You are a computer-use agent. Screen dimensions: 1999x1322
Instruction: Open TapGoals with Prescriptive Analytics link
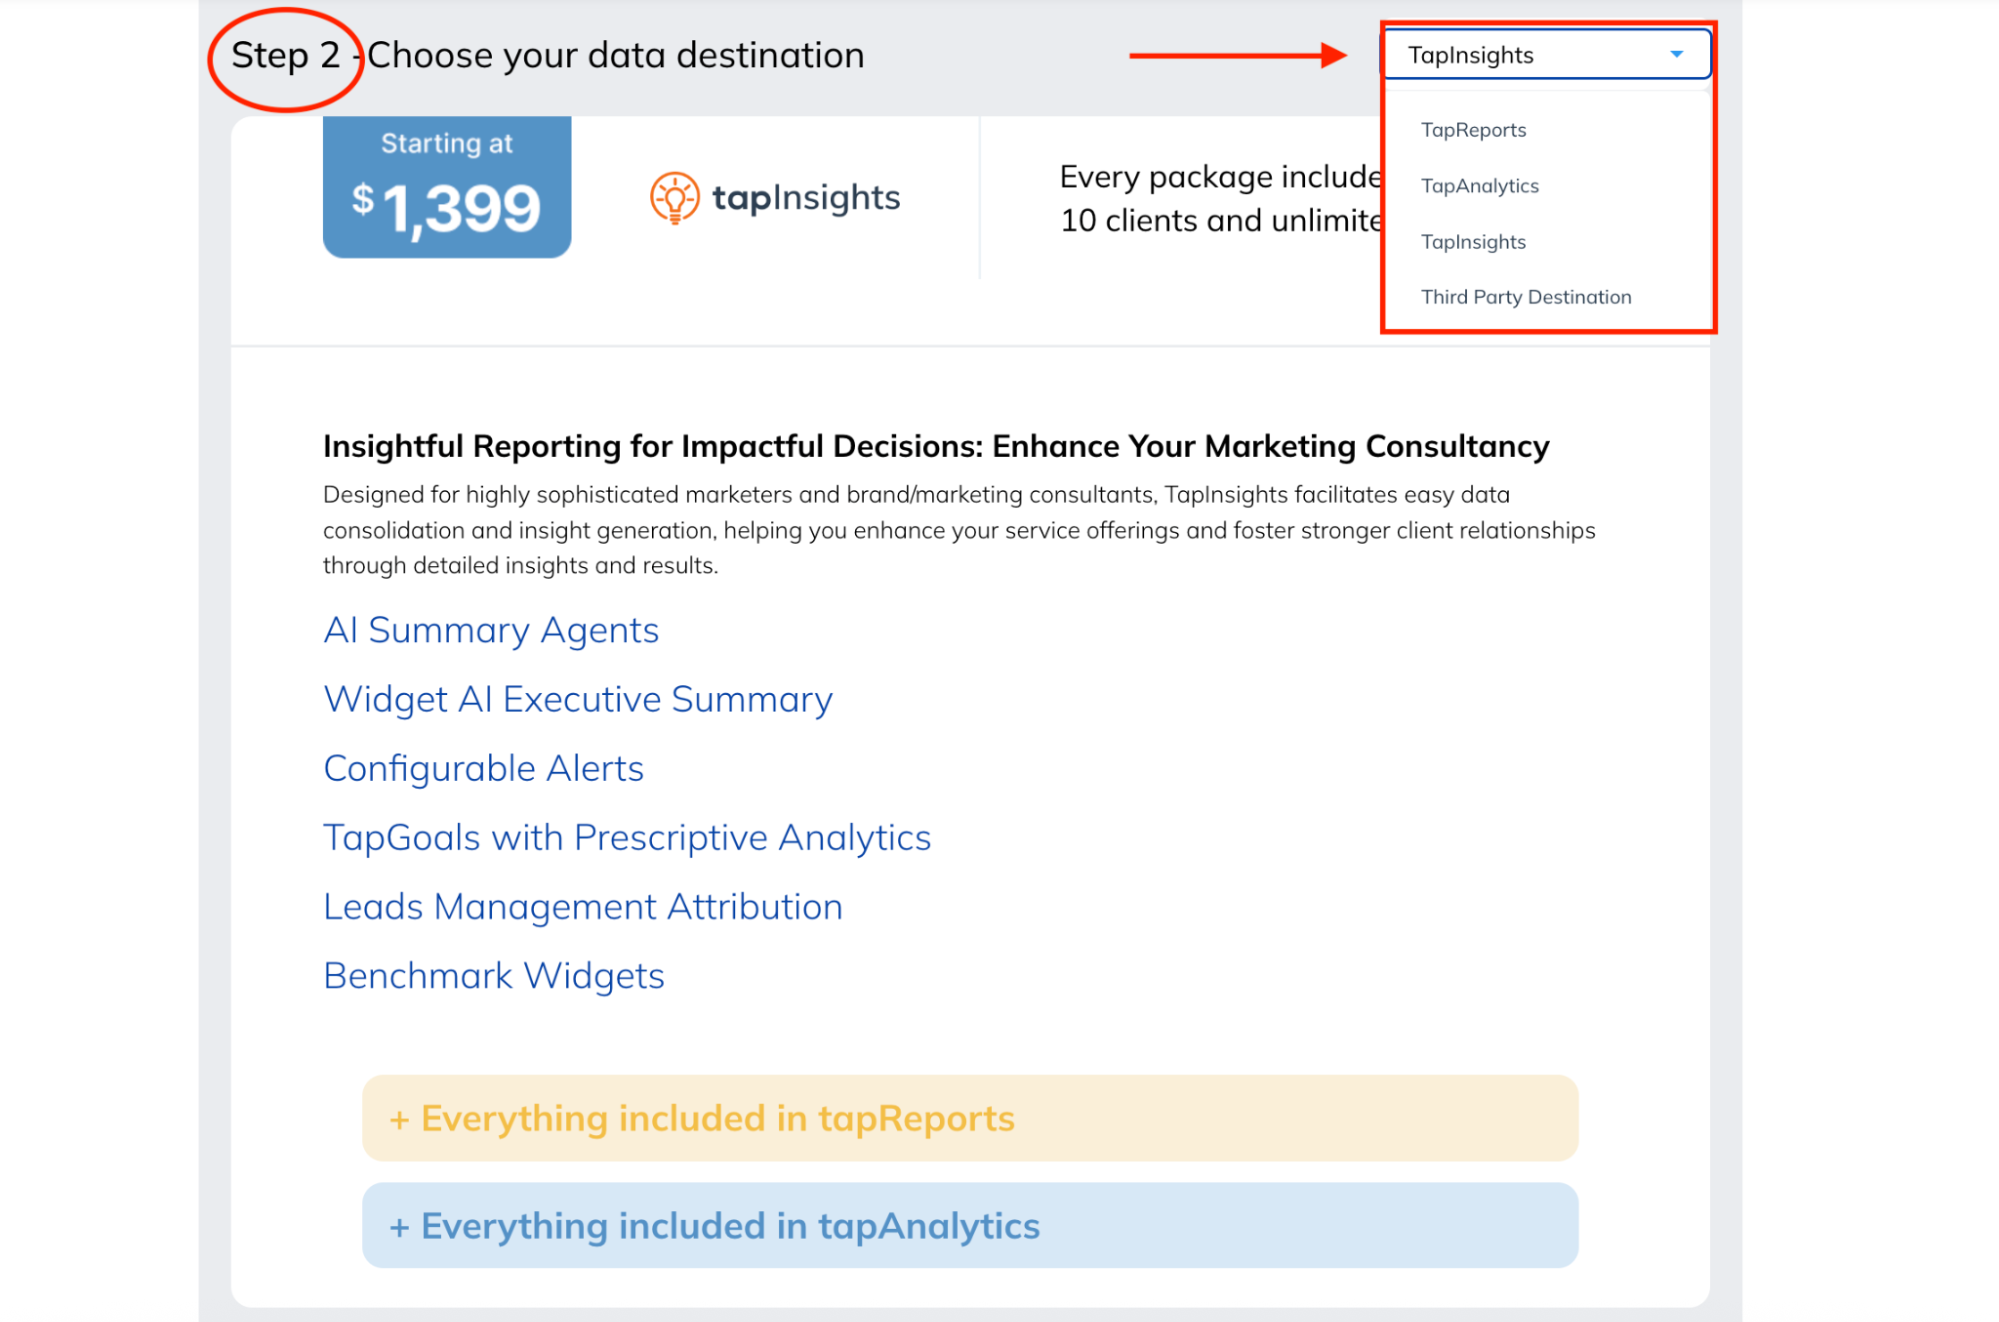626,837
